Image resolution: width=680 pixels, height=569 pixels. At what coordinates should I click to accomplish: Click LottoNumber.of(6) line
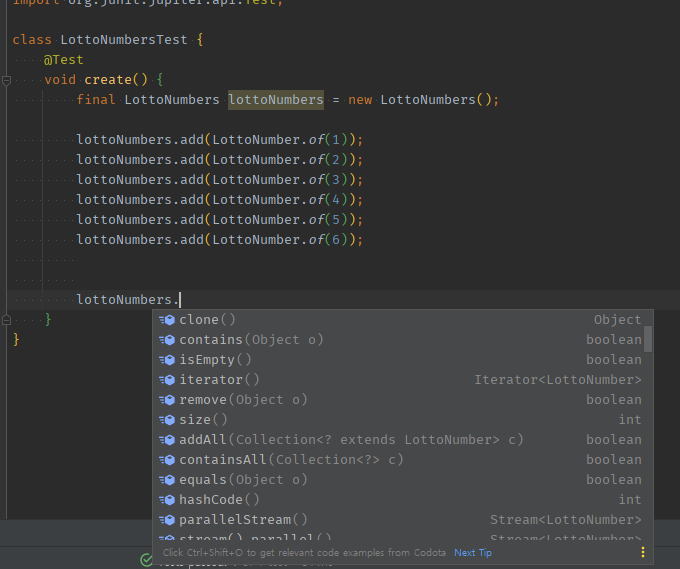[x=219, y=239]
